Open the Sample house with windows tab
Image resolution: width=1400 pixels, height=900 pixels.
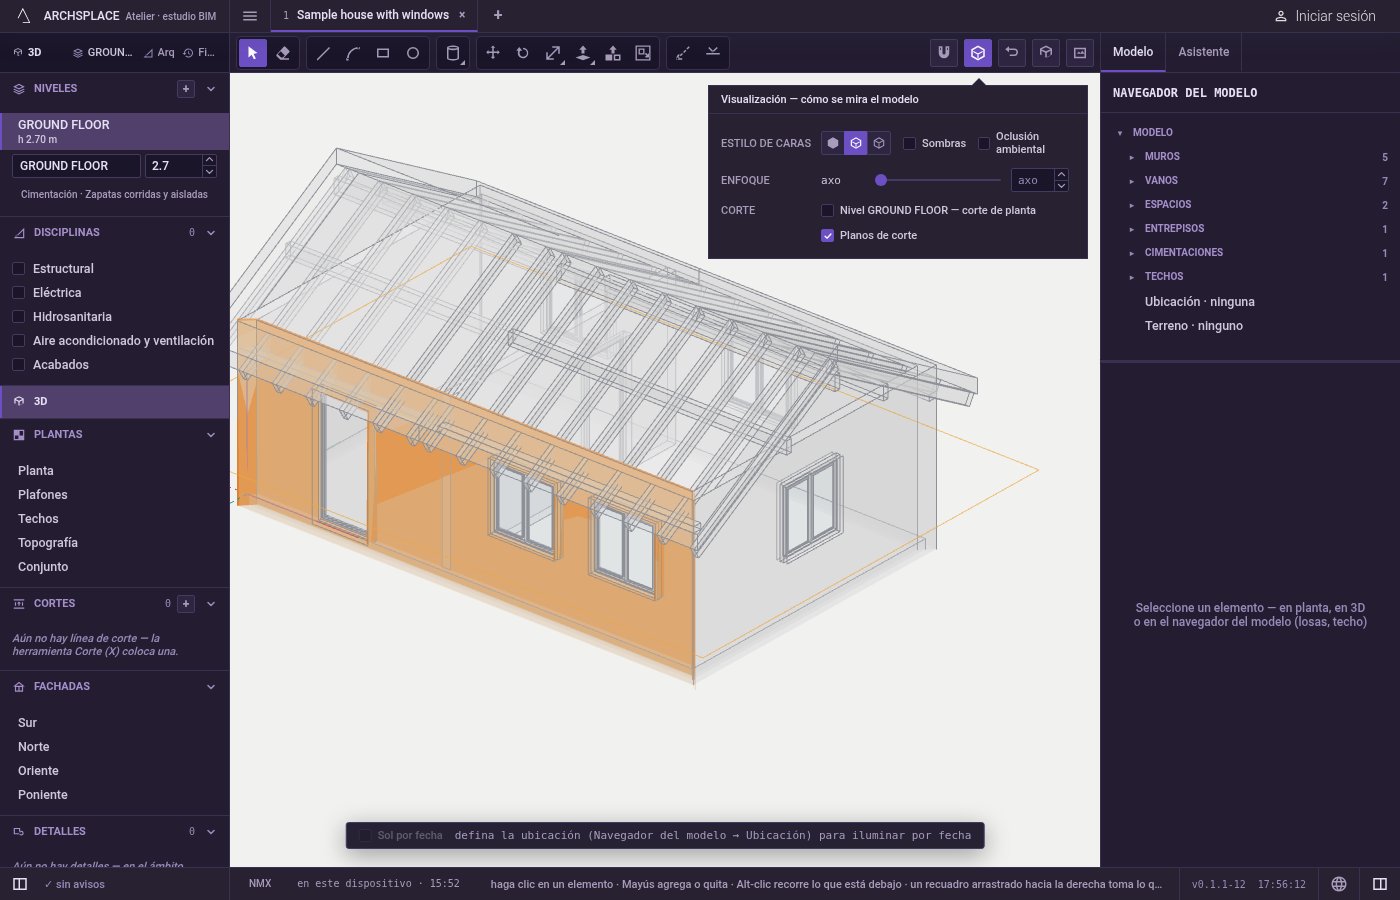372,15
